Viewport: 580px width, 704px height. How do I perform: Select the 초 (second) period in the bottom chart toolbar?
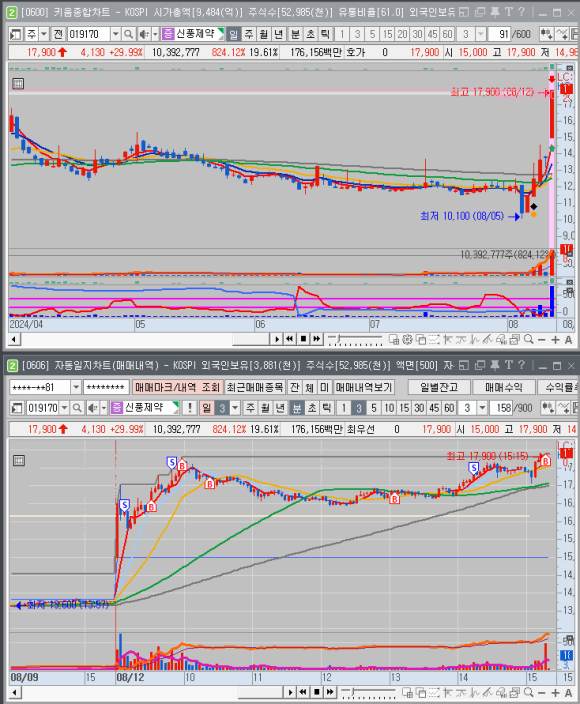(312, 408)
